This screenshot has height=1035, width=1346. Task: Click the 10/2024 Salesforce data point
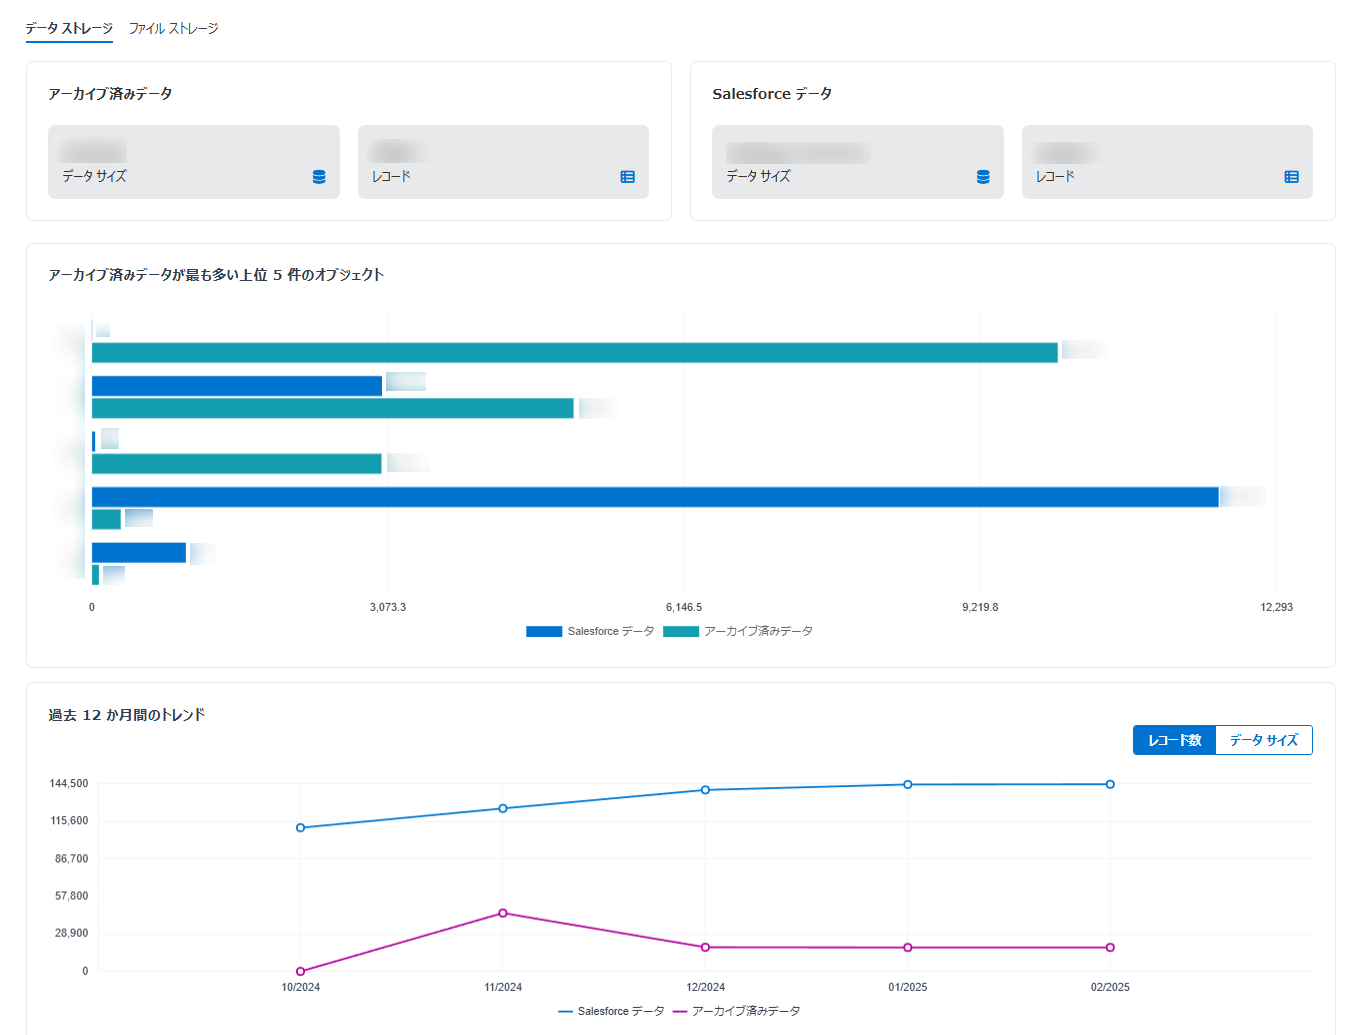click(x=300, y=828)
